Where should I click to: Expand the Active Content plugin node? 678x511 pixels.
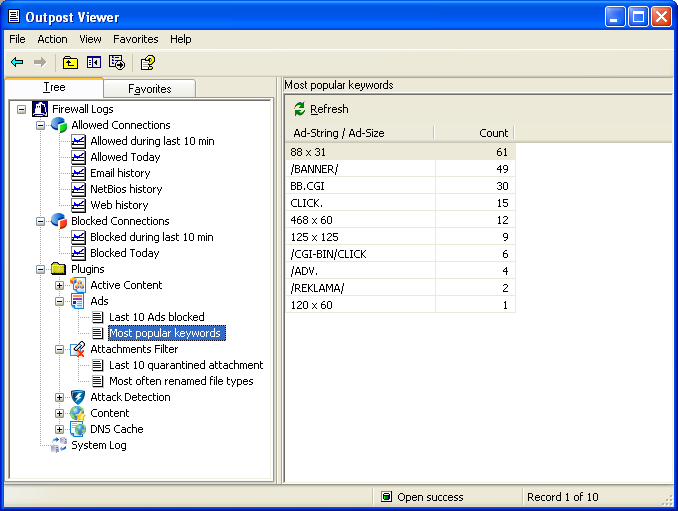[60, 285]
